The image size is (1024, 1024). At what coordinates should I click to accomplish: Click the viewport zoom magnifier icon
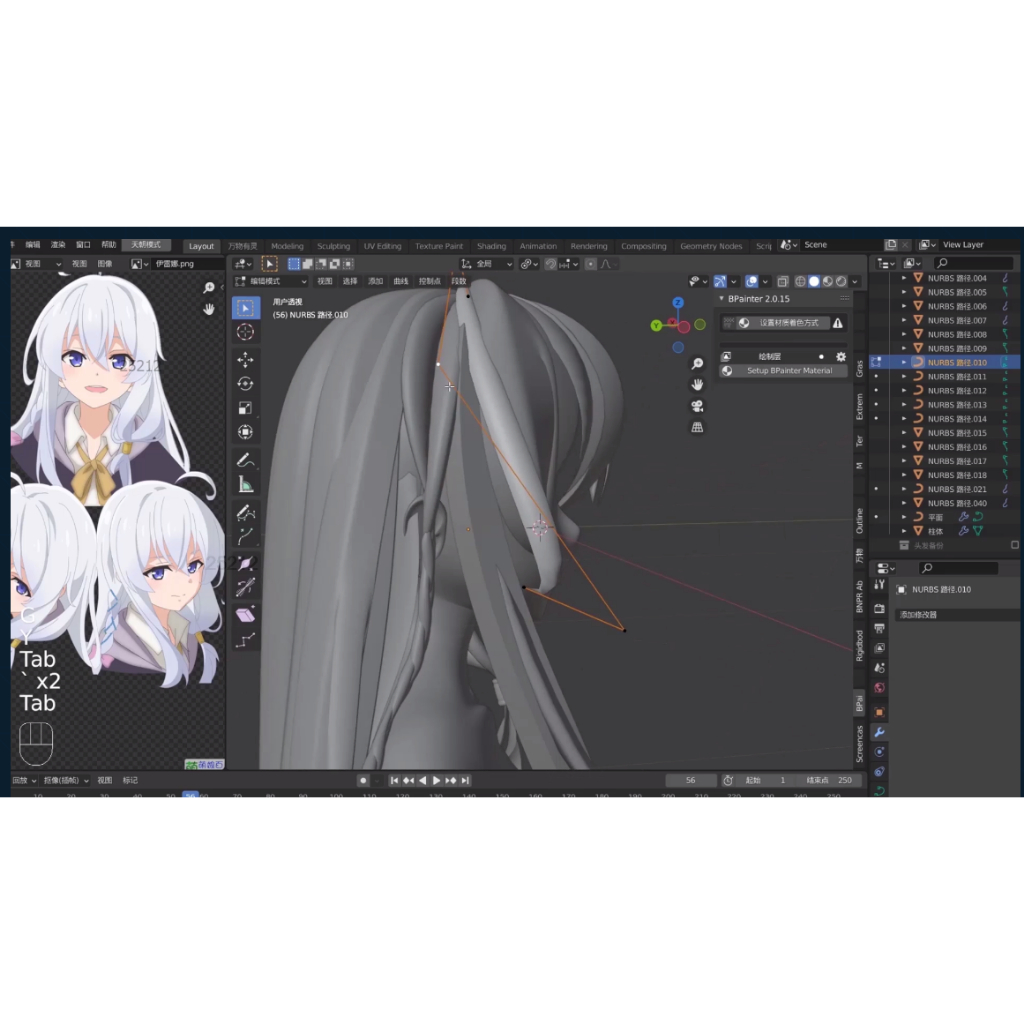pyautogui.click(x=697, y=363)
